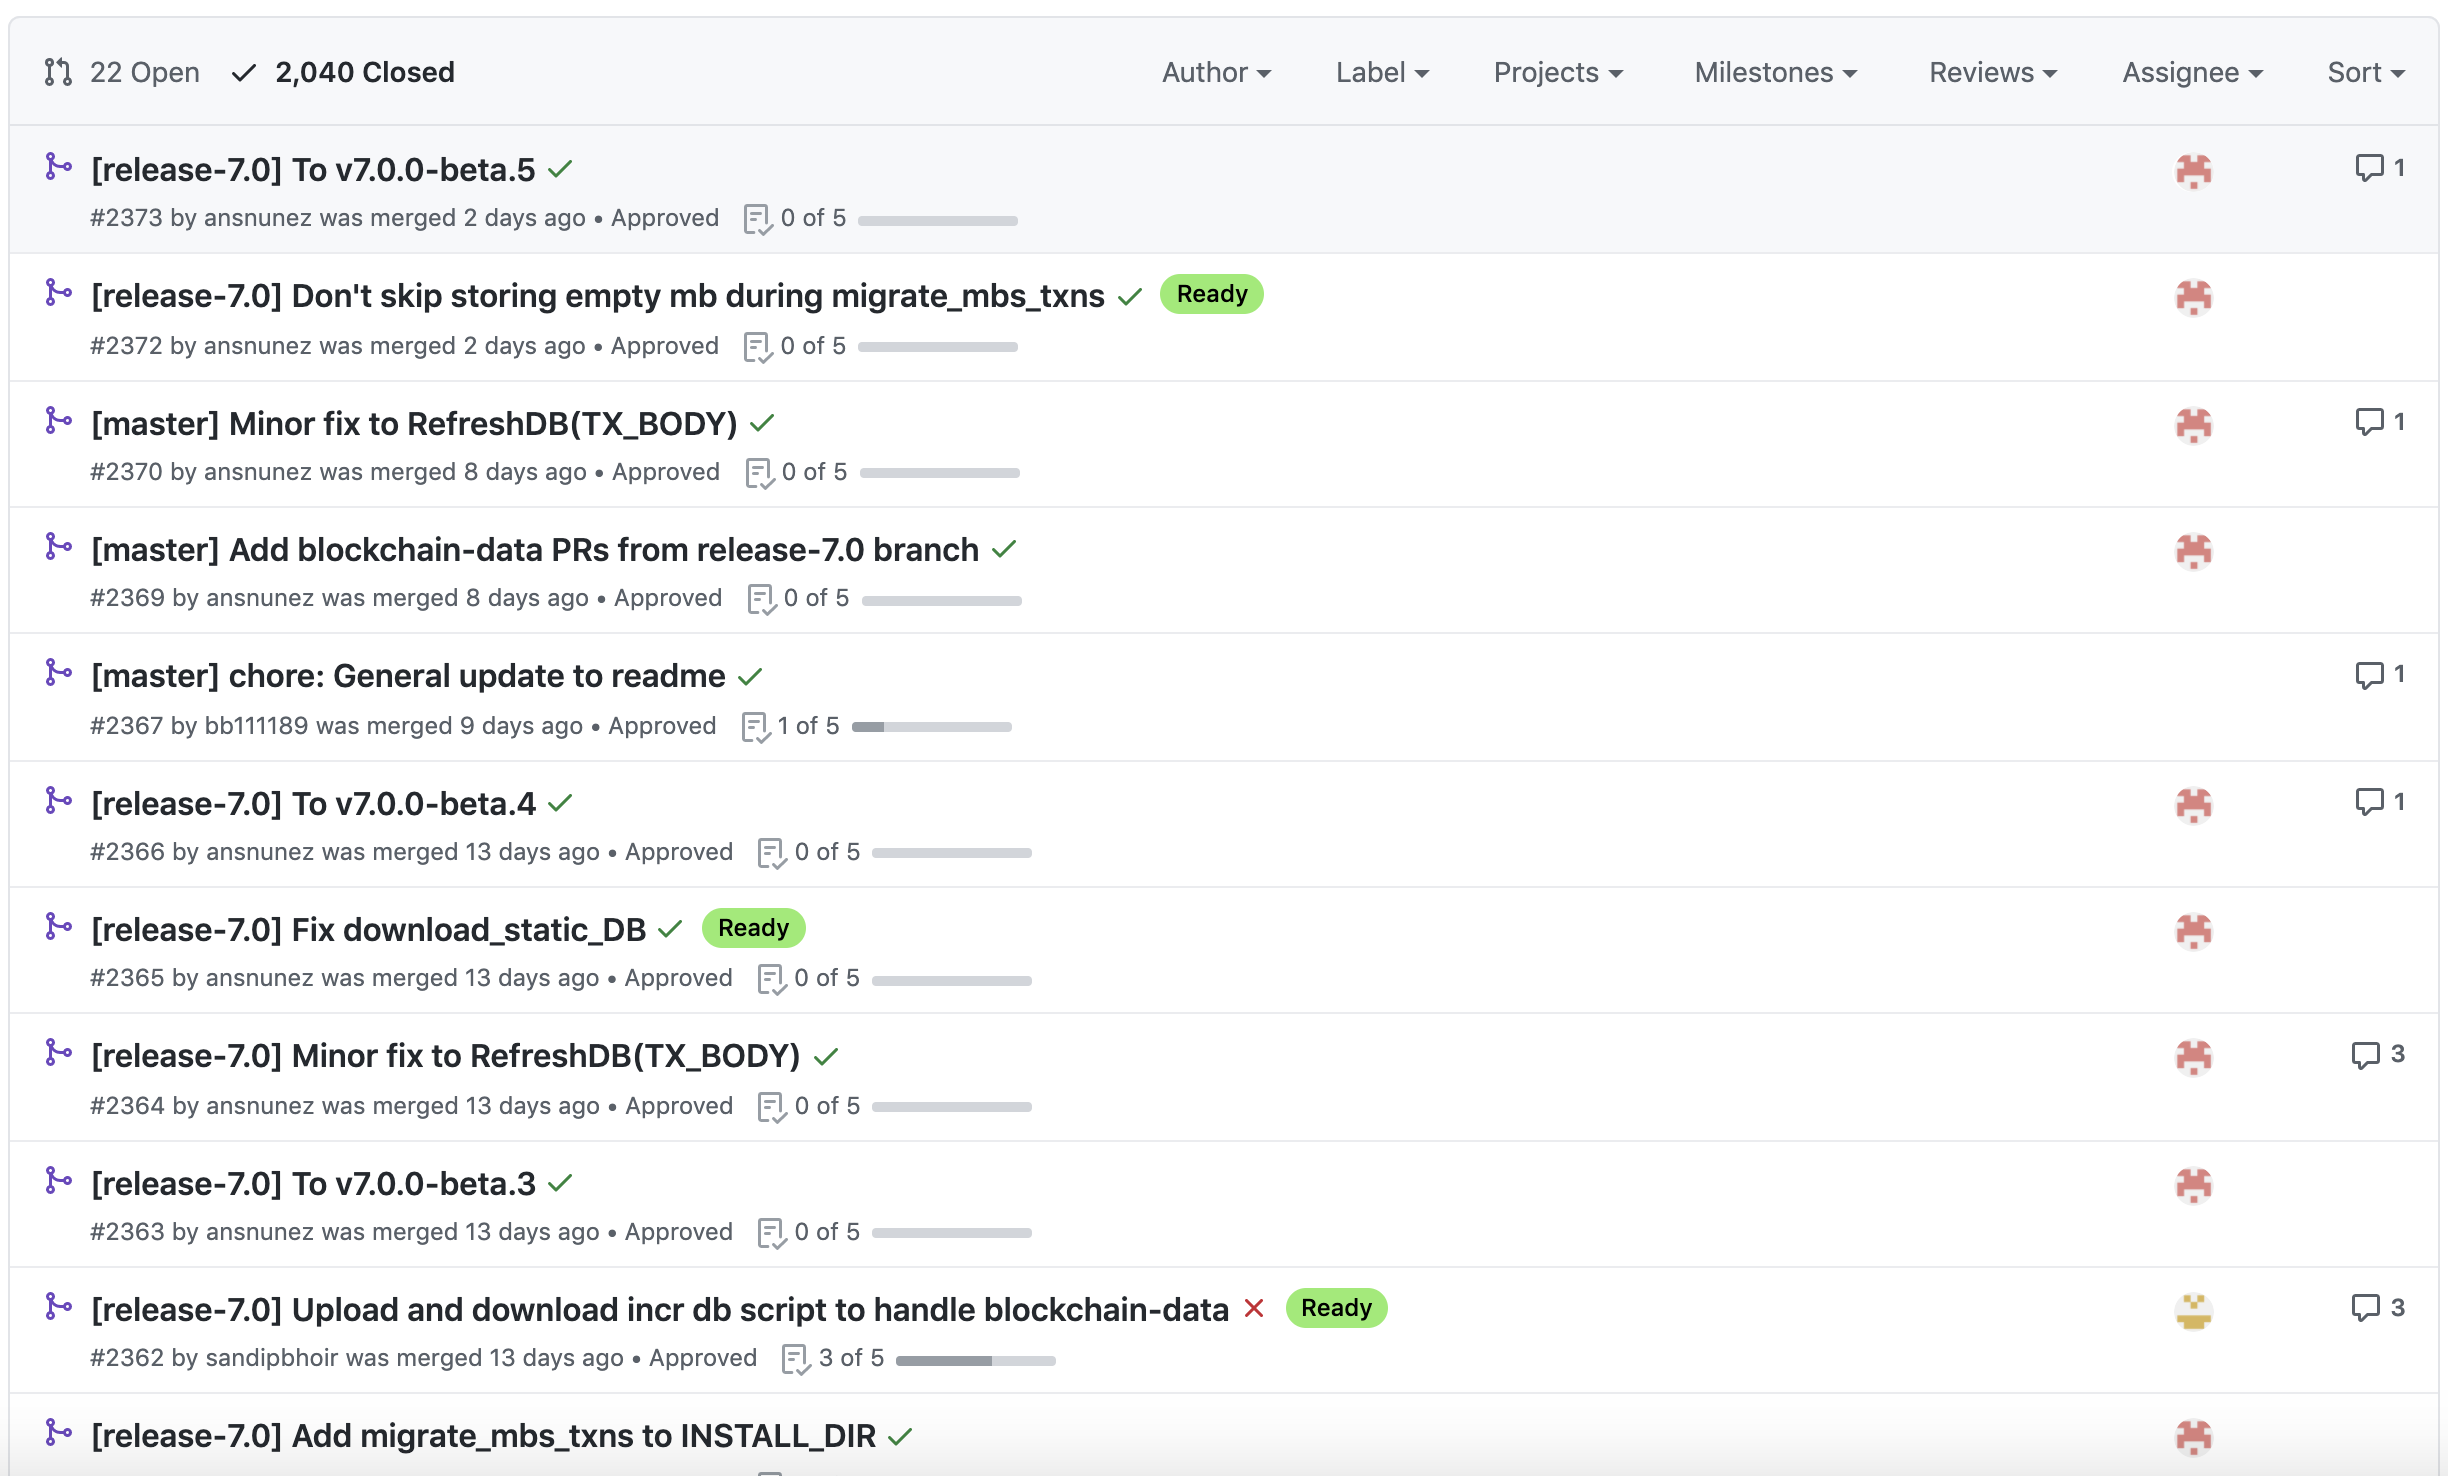Click green check status of PR #2372
Viewport: 2448px width, 1476px height.
(1130, 297)
